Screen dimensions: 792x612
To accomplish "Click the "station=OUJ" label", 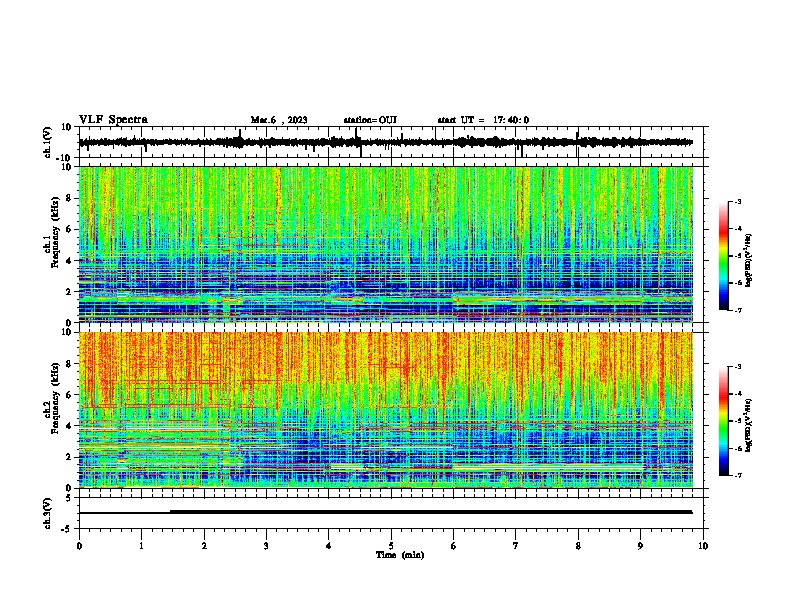I will pos(370,120).
